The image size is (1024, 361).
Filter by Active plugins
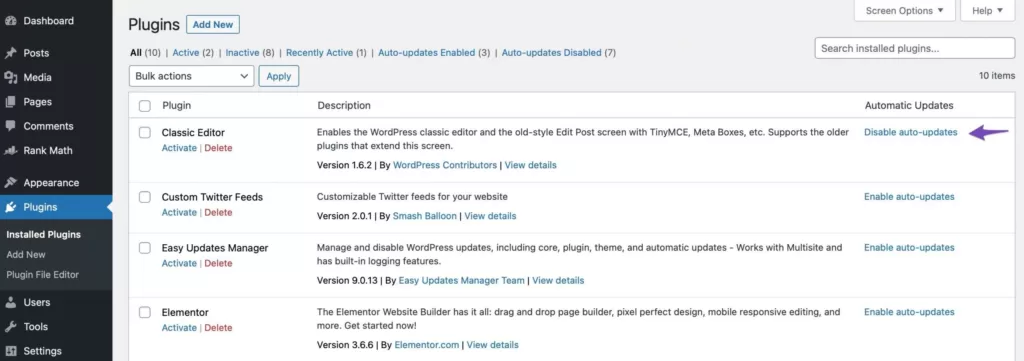185,53
